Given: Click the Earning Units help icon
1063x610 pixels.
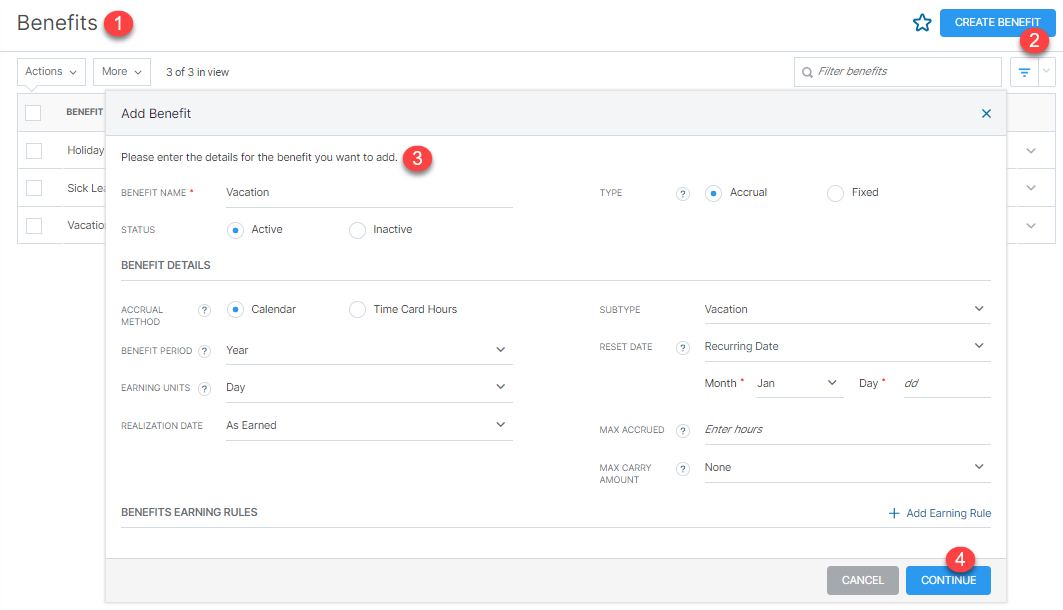Looking at the screenshot, I should tap(205, 389).
